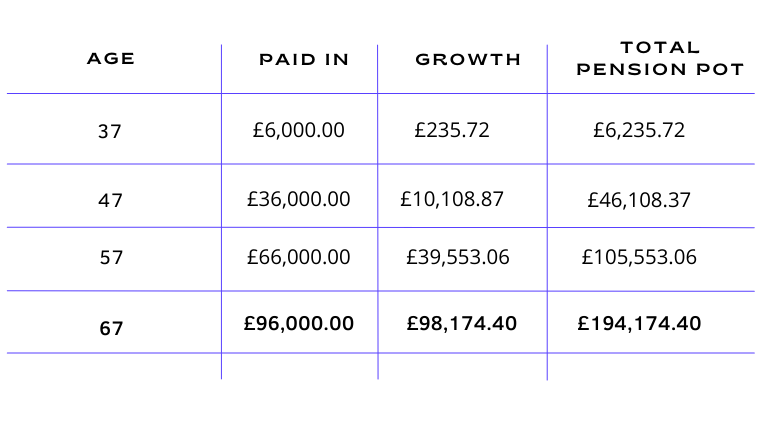The height and width of the screenshot is (426, 757).
Task: Click the £10,108.87 growth figure
Action: [x=452, y=199]
